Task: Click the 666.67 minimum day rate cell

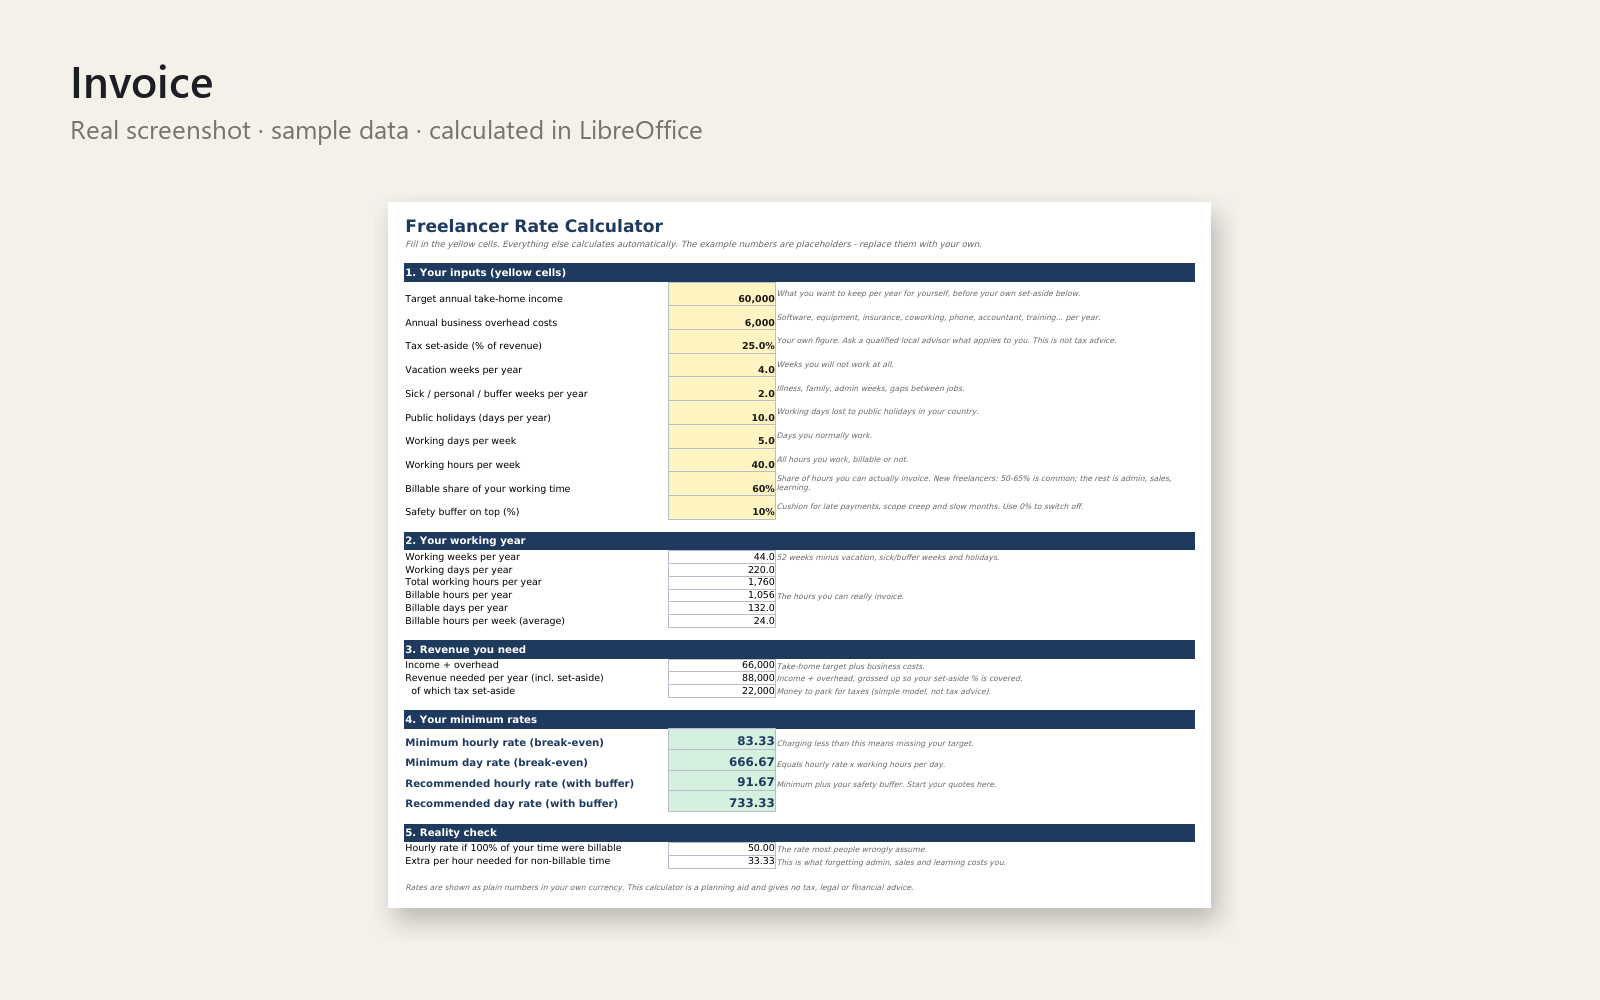Action: tap(722, 761)
